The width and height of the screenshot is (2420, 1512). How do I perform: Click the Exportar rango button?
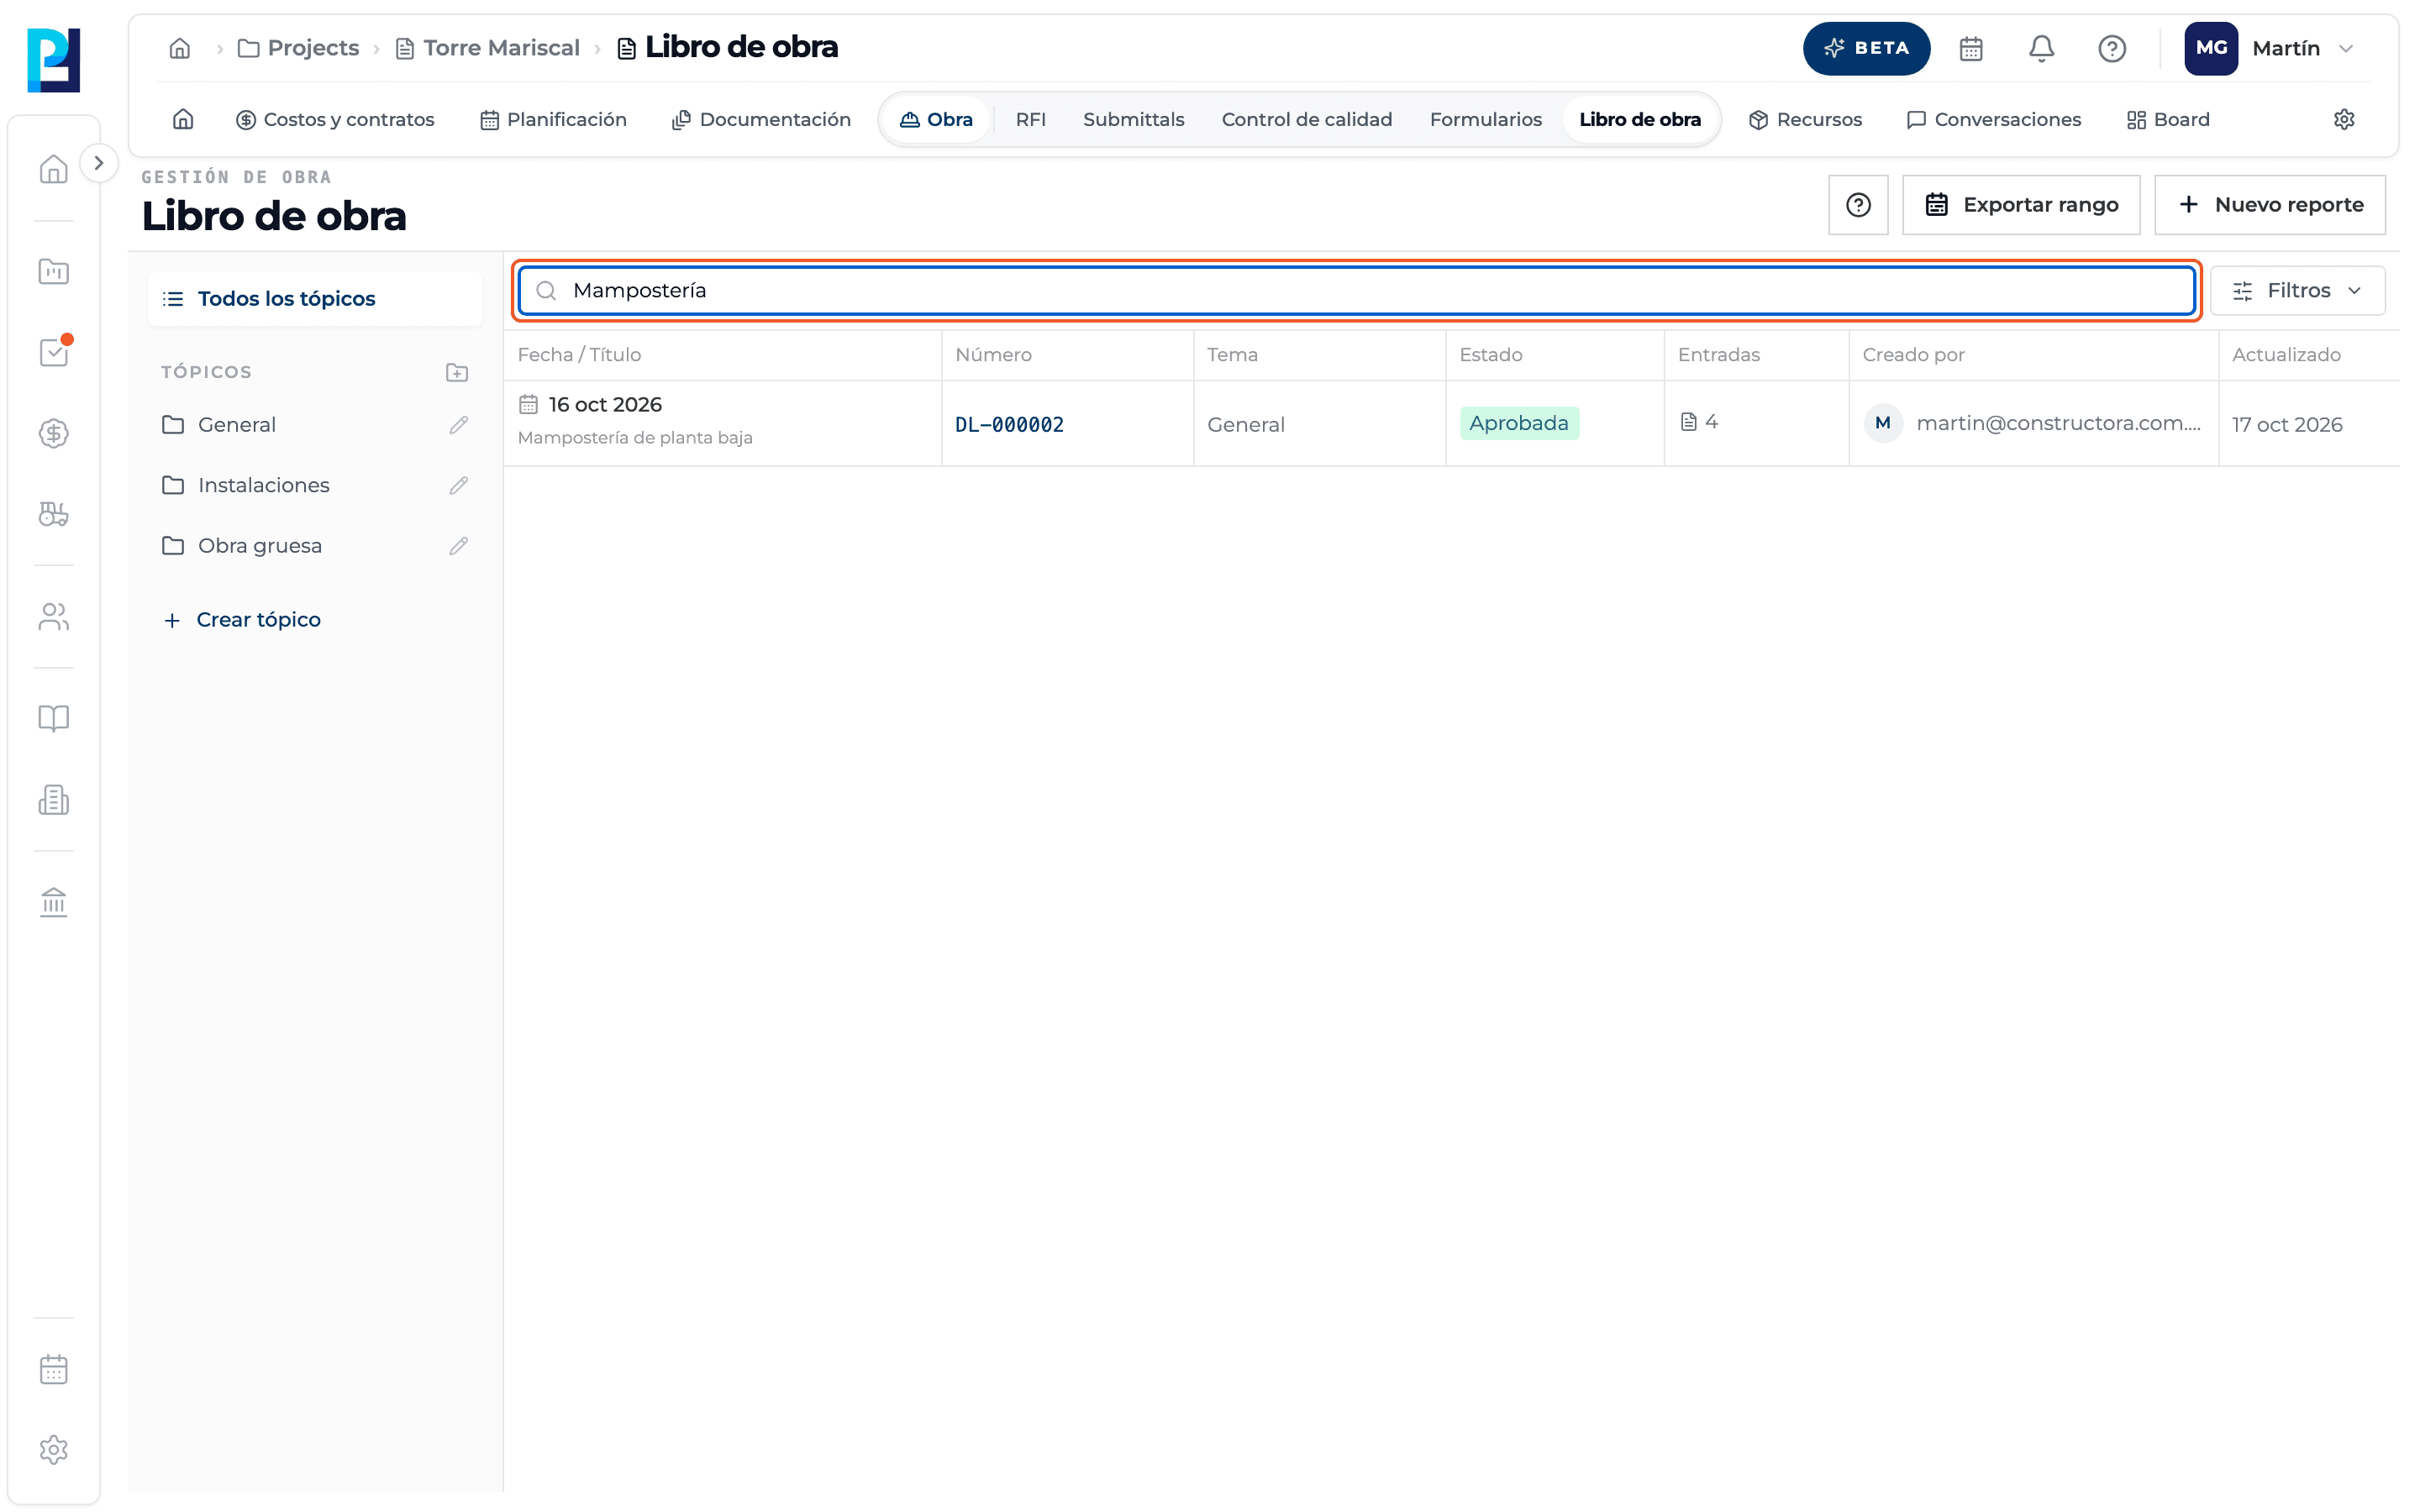pos(2020,205)
